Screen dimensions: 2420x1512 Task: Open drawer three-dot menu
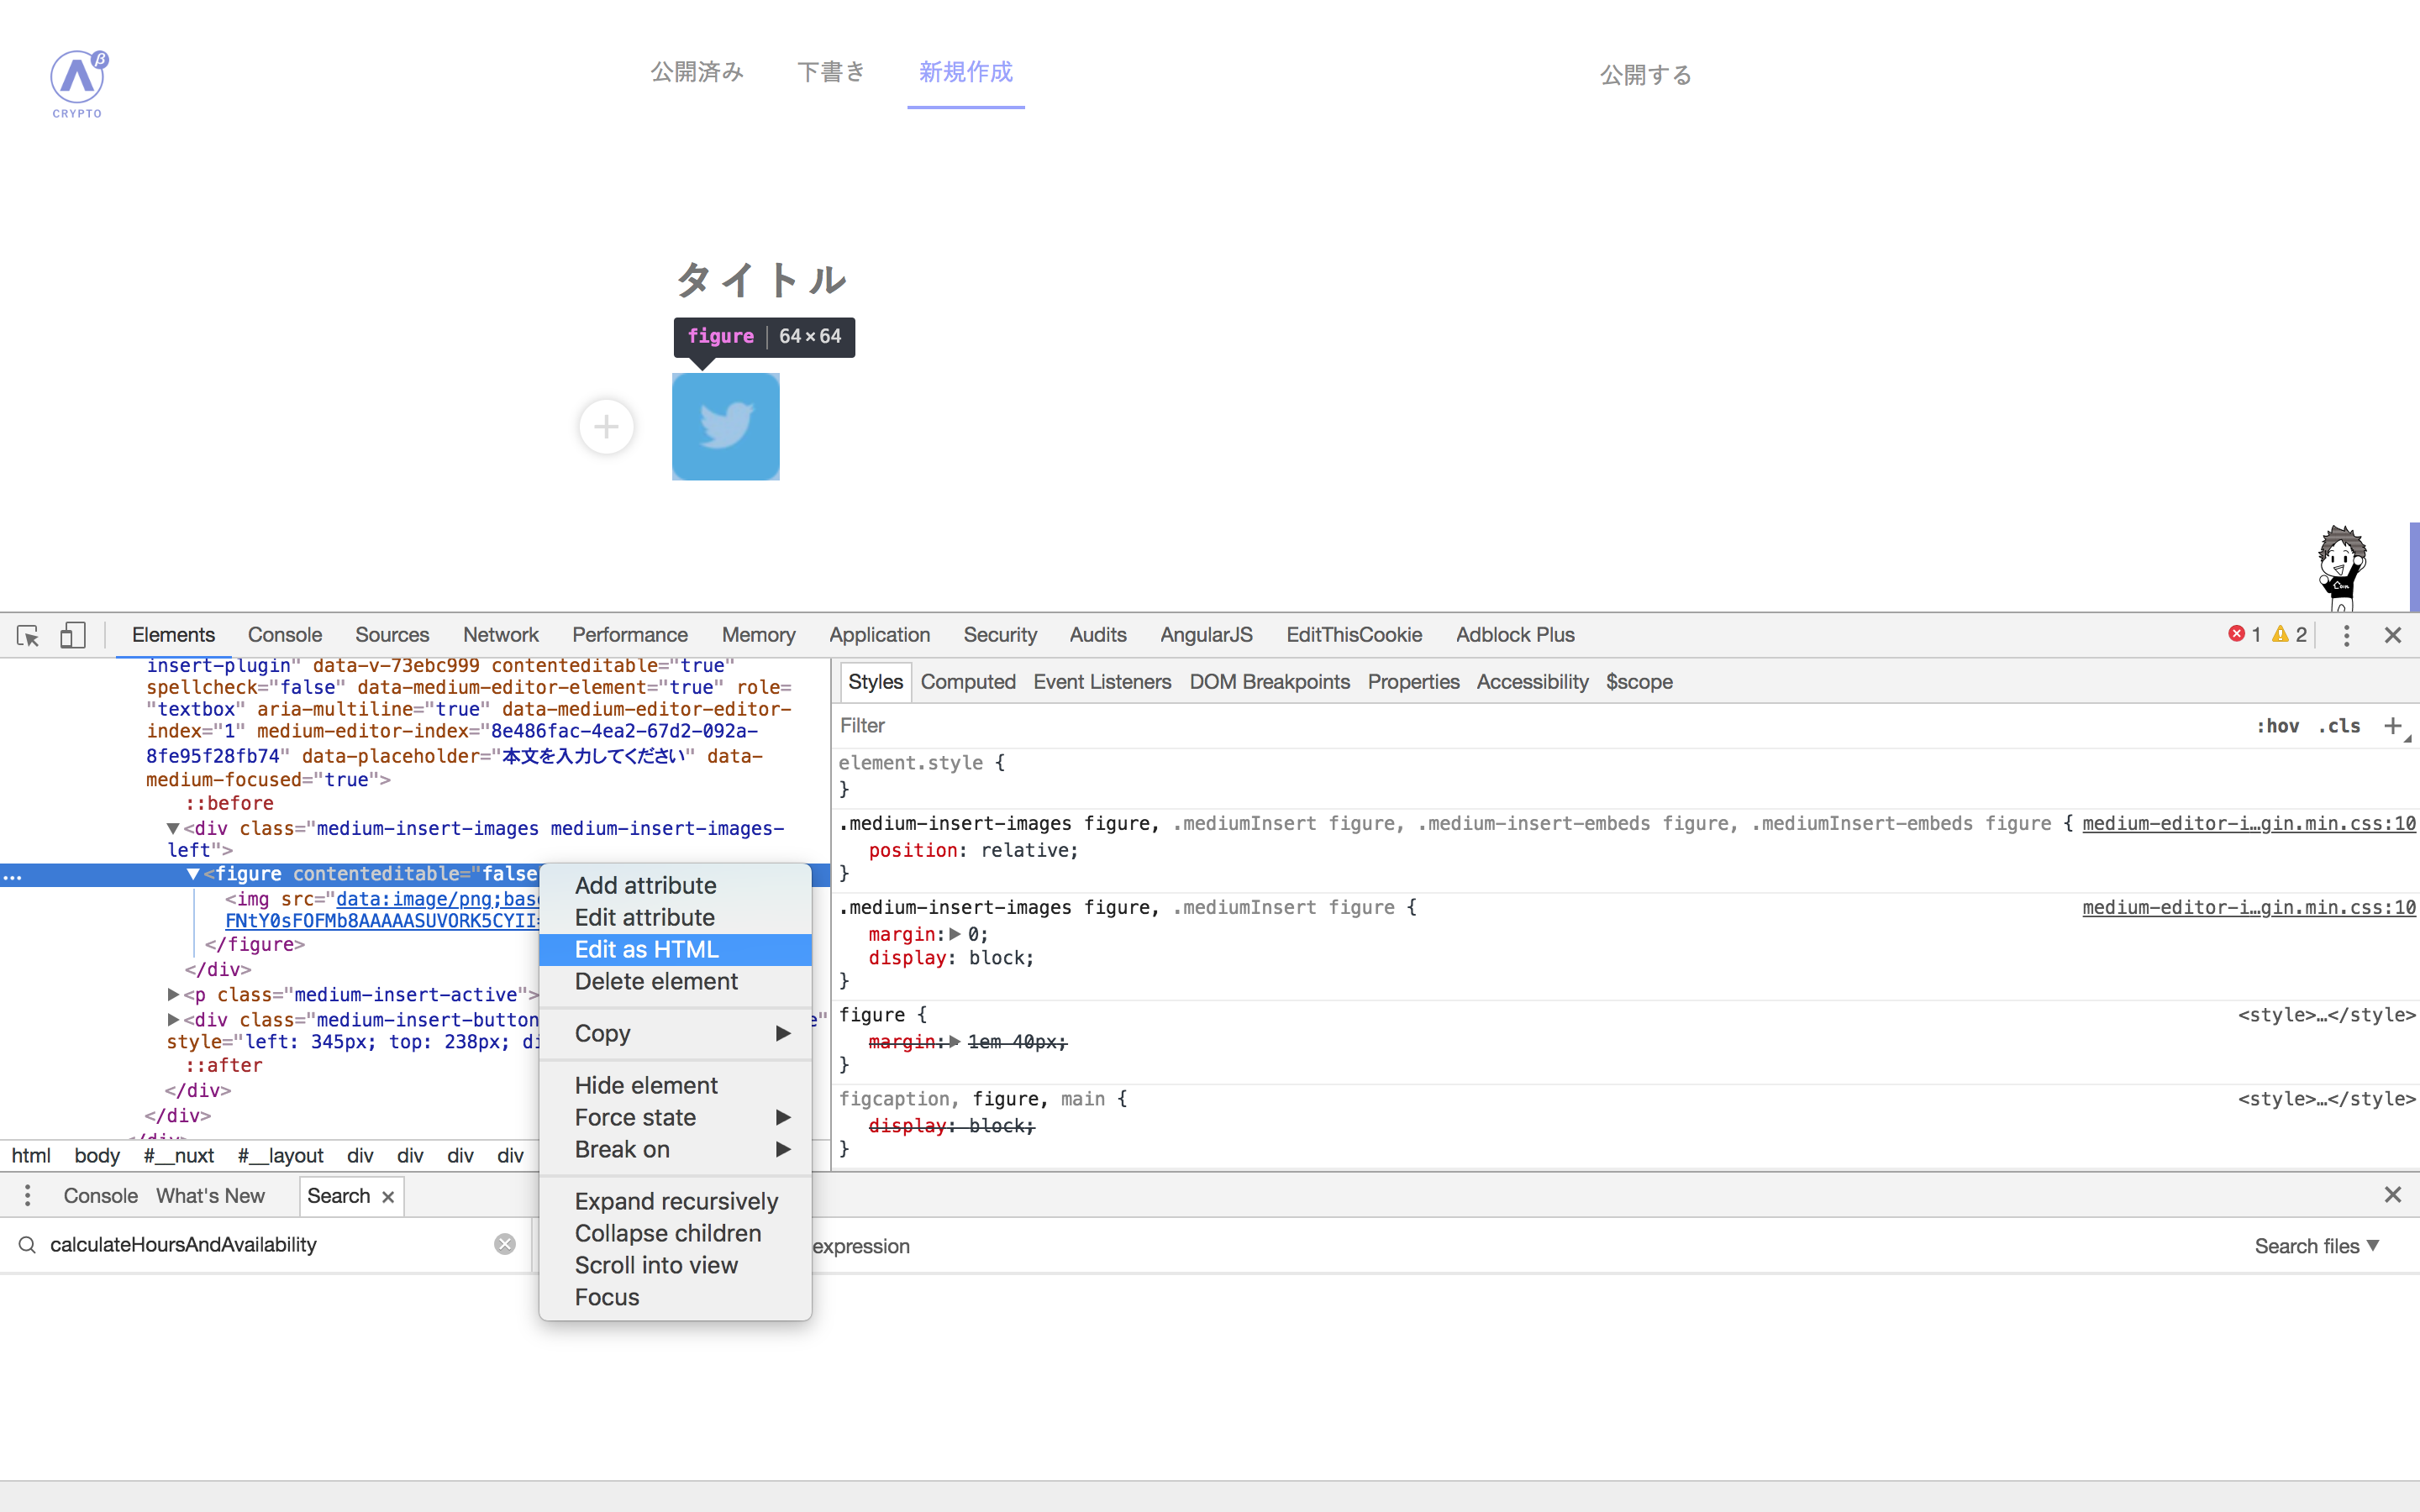[27, 1195]
